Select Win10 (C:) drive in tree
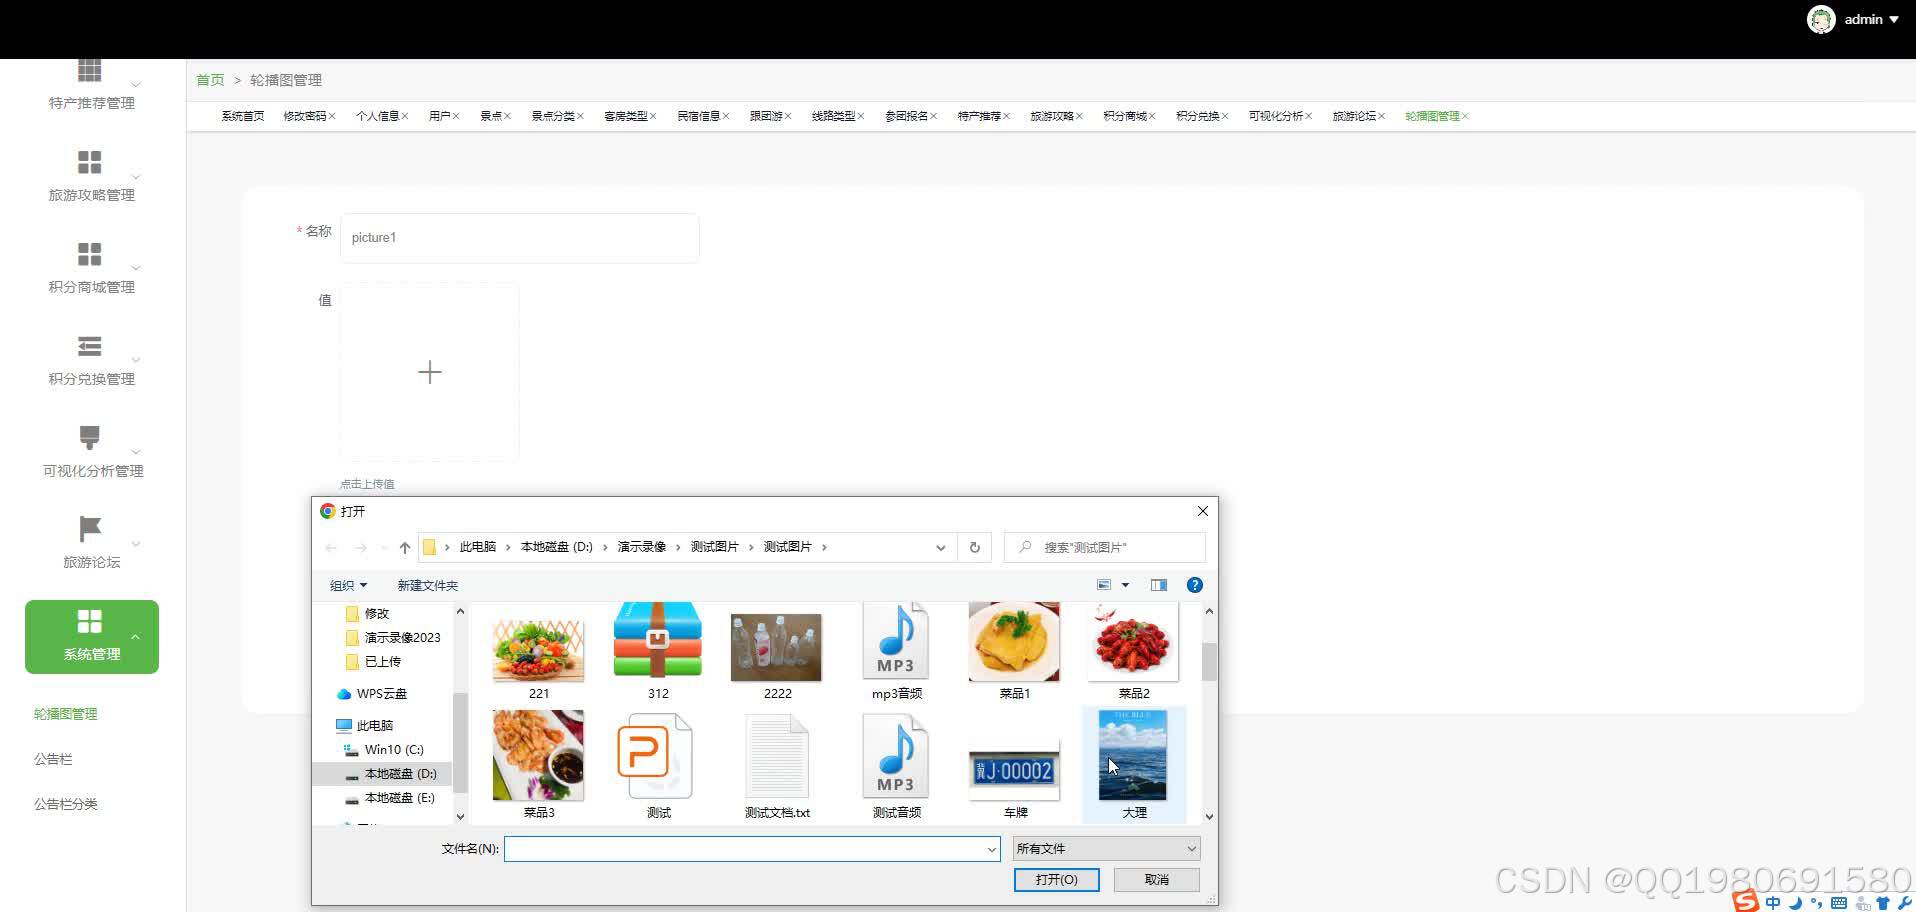This screenshot has height=912, width=1916. pyautogui.click(x=384, y=749)
